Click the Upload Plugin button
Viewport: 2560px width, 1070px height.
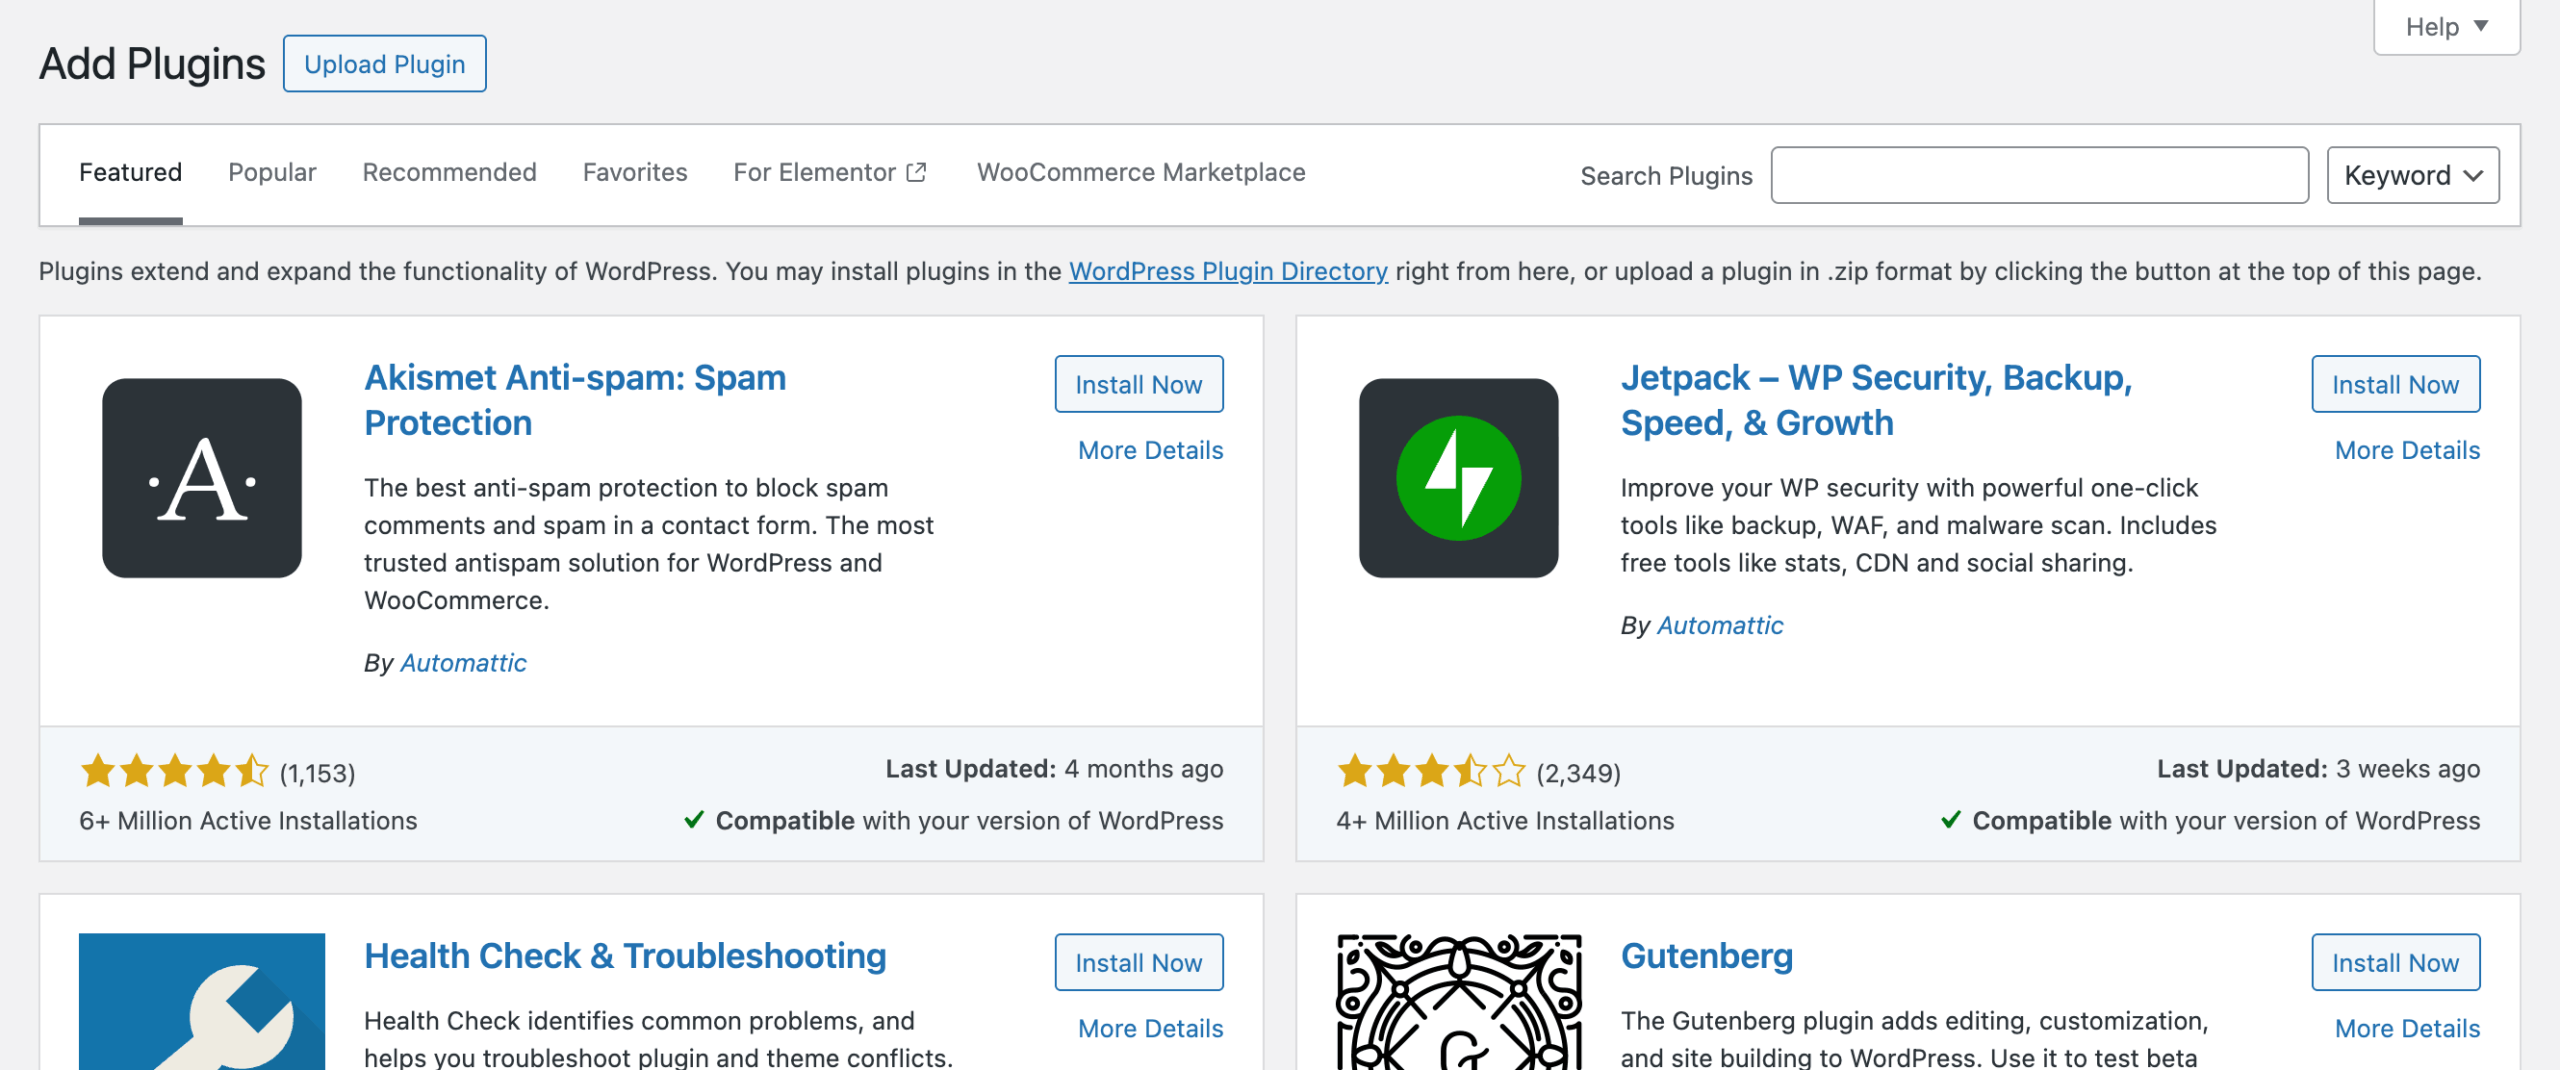tap(385, 64)
